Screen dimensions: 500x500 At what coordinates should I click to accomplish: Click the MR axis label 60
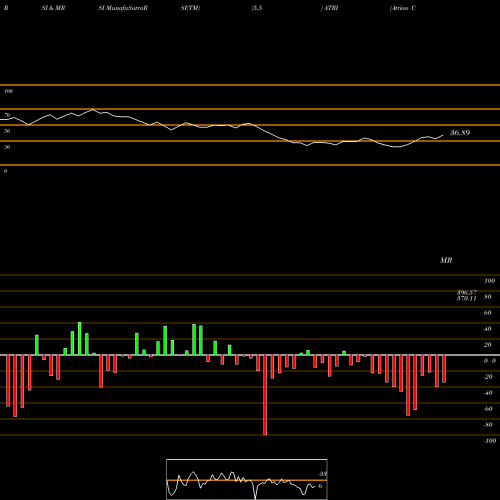point(488,313)
